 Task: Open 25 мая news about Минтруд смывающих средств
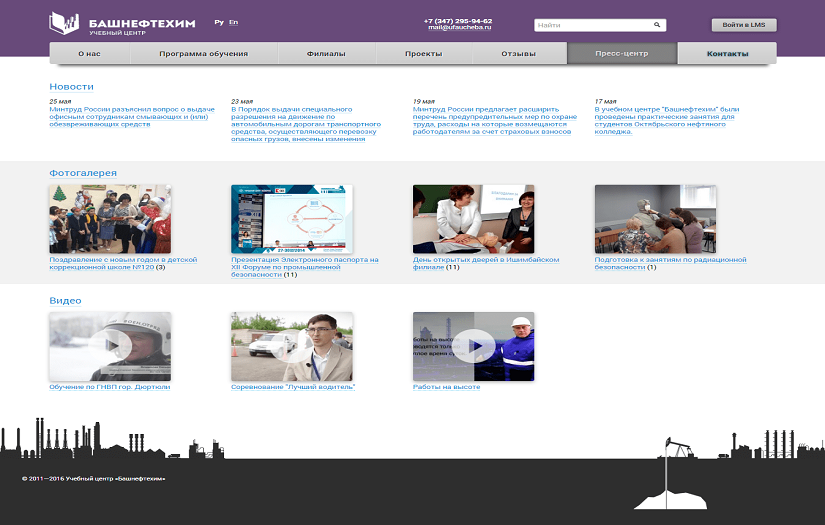click(x=132, y=117)
